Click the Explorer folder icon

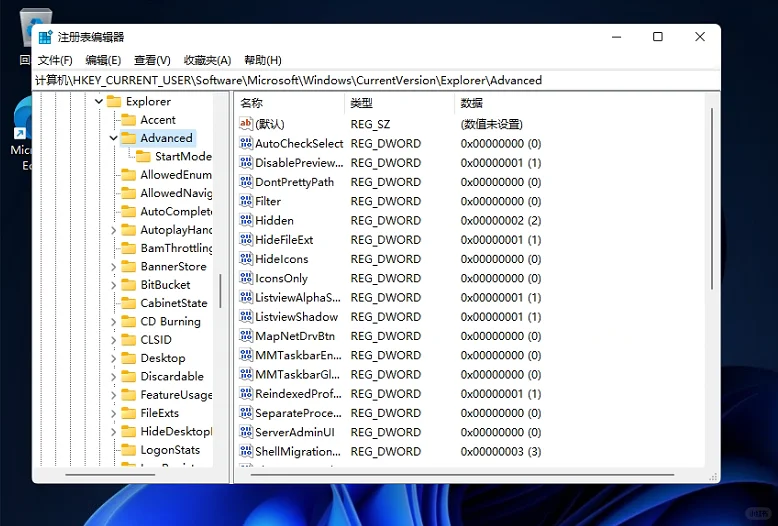(114, 101)
